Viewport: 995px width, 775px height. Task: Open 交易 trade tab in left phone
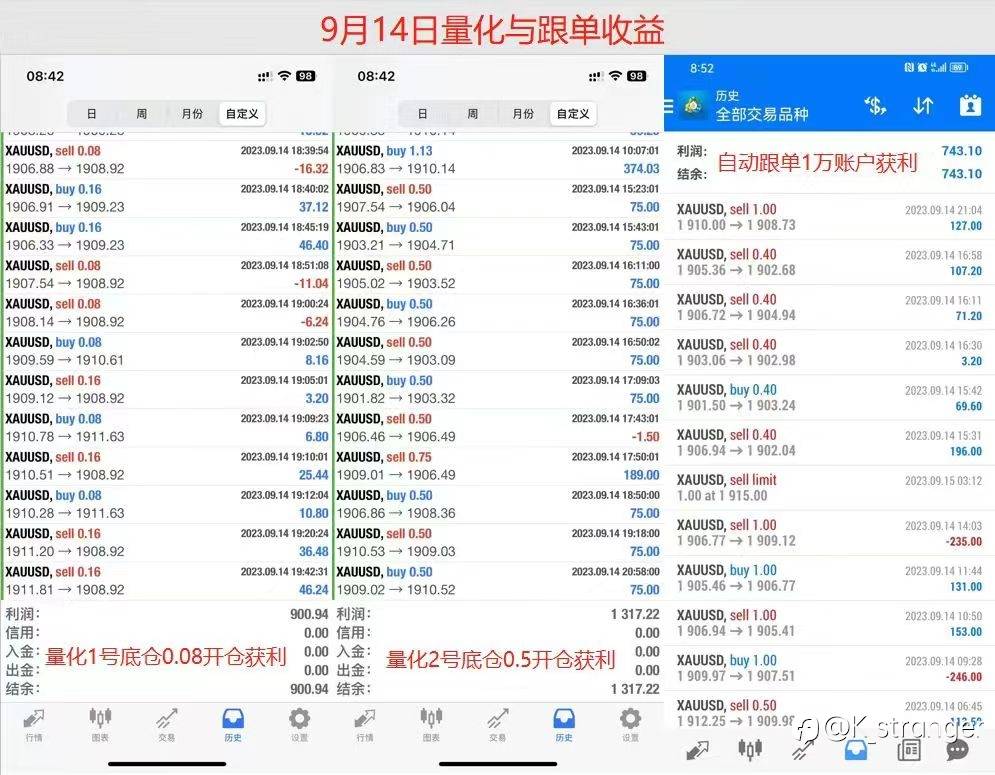(x=167, y=724)
